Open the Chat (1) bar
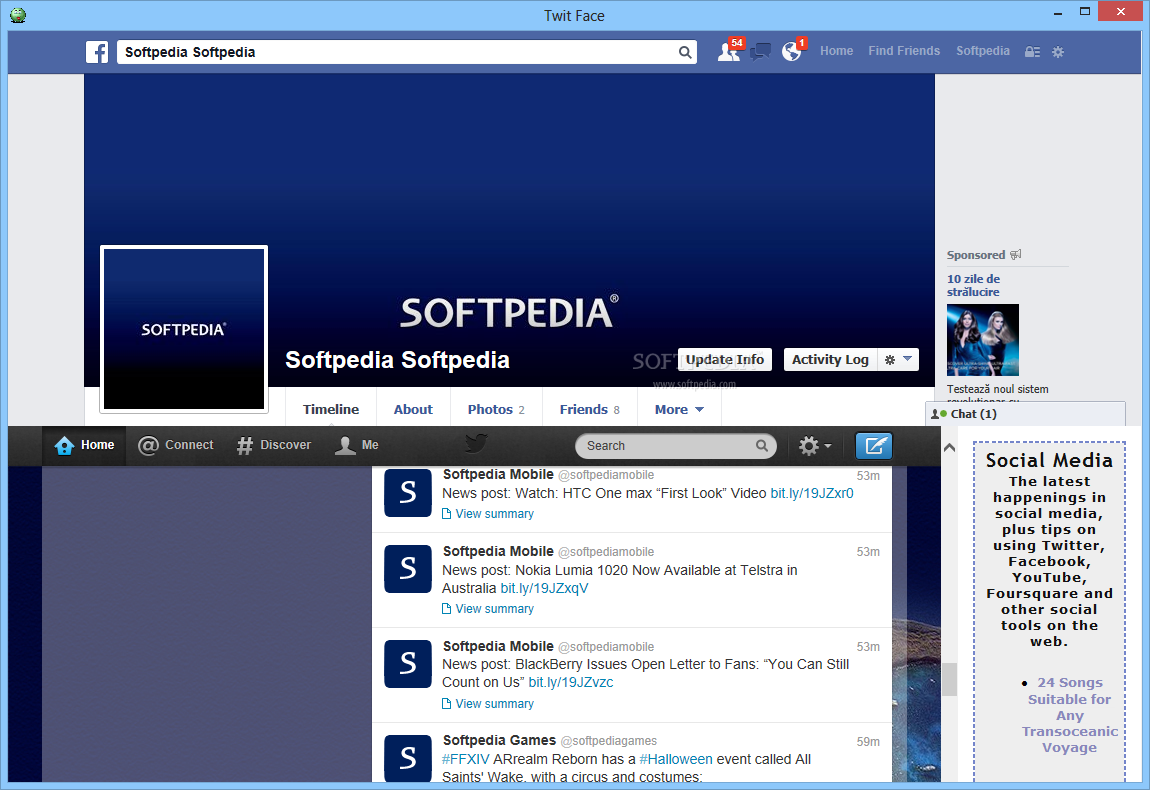Viewport: 1150px width, 790px height. coord(1025,414)
